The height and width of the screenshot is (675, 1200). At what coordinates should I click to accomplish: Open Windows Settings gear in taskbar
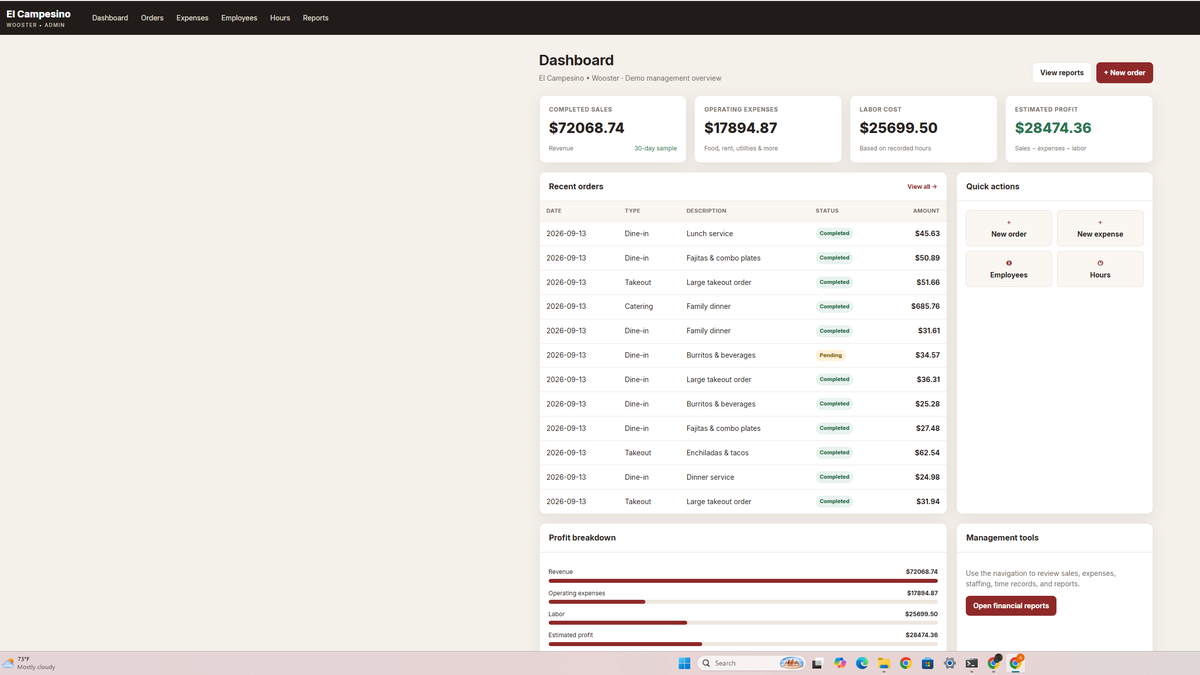(x=950, y=663)
